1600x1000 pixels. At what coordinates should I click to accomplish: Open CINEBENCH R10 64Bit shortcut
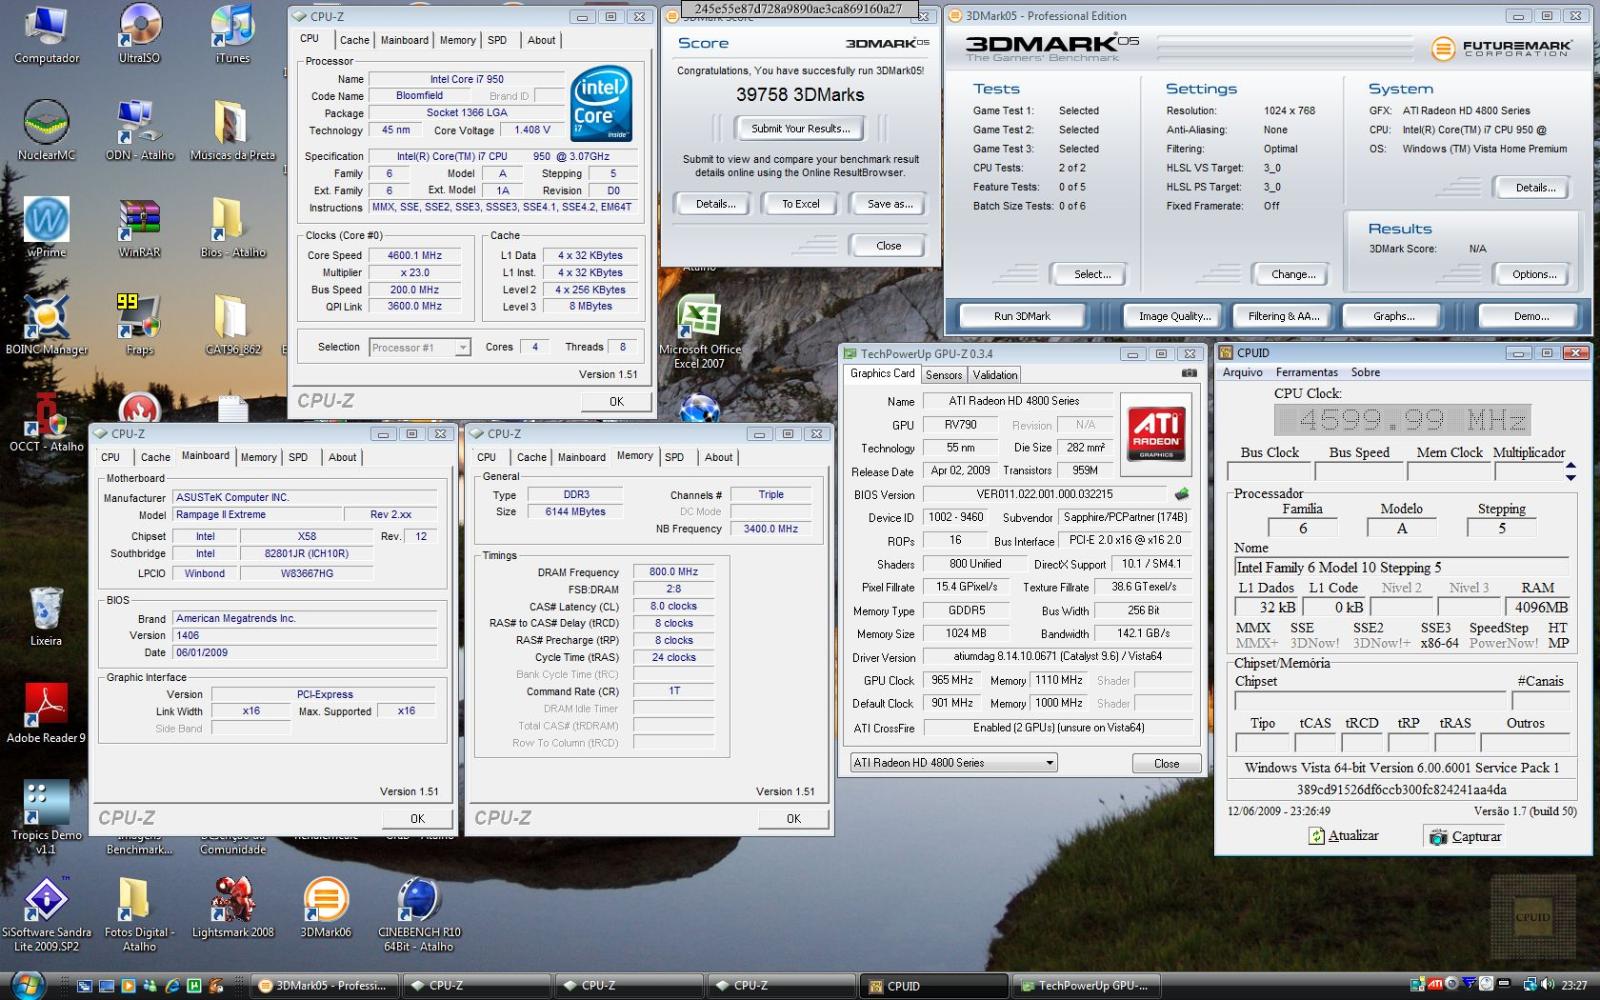pos(419,913)
